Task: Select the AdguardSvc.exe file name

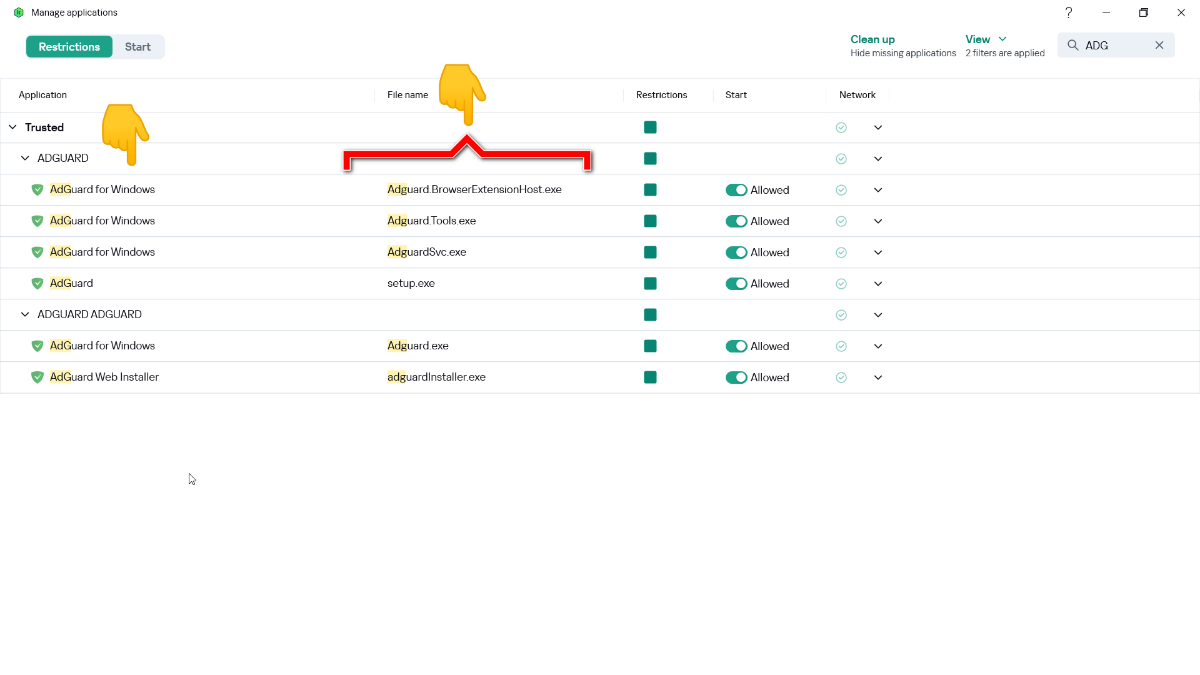Action: click(x=427, y=252)
